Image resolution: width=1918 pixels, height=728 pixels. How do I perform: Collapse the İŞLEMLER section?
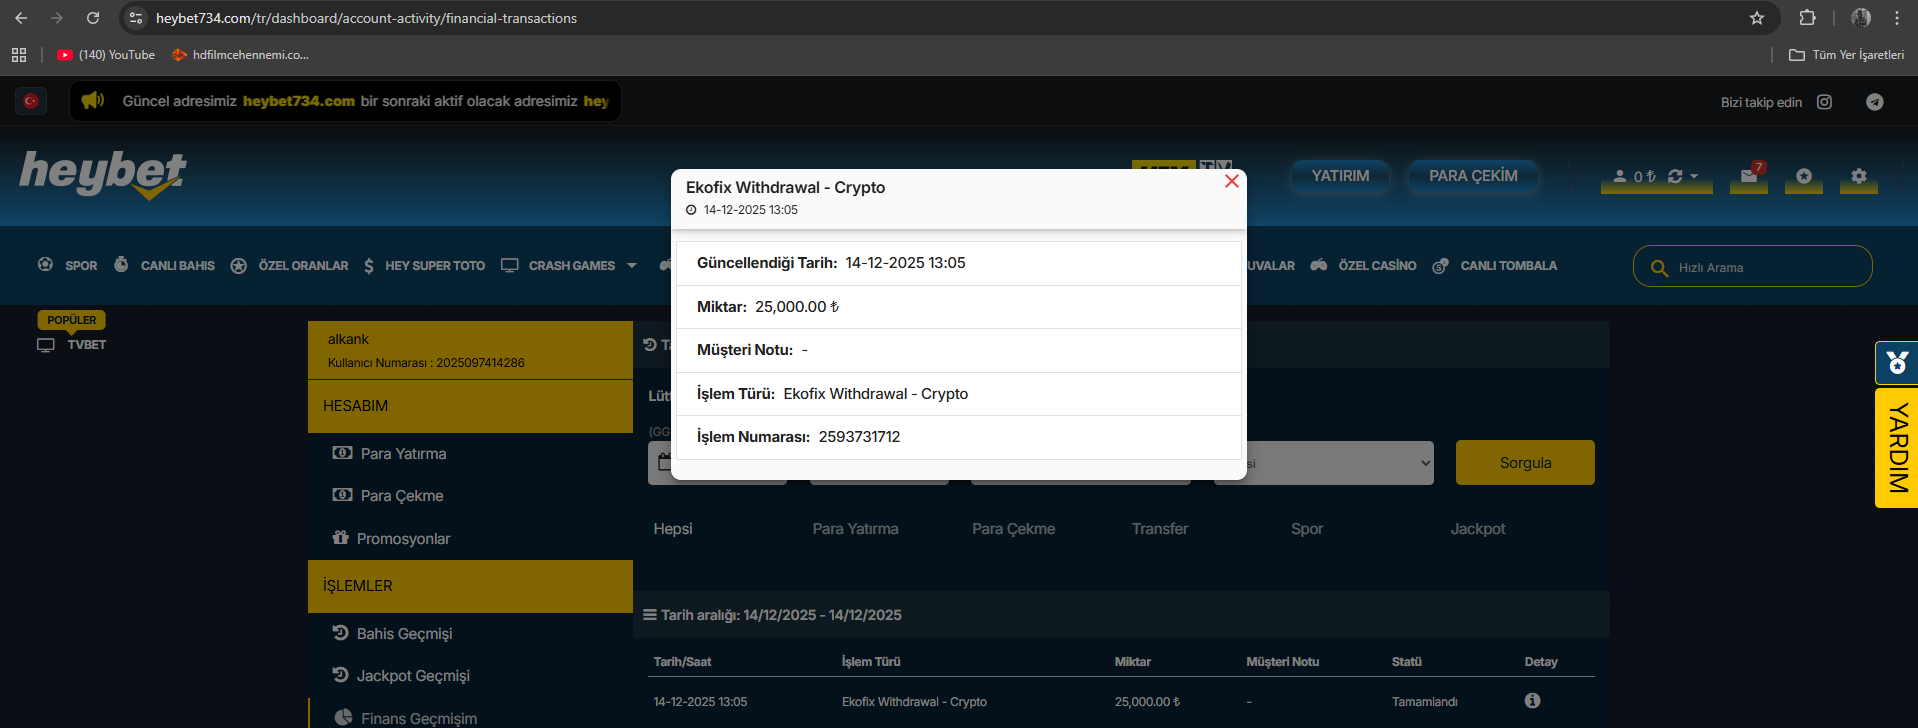pos(470,586)
